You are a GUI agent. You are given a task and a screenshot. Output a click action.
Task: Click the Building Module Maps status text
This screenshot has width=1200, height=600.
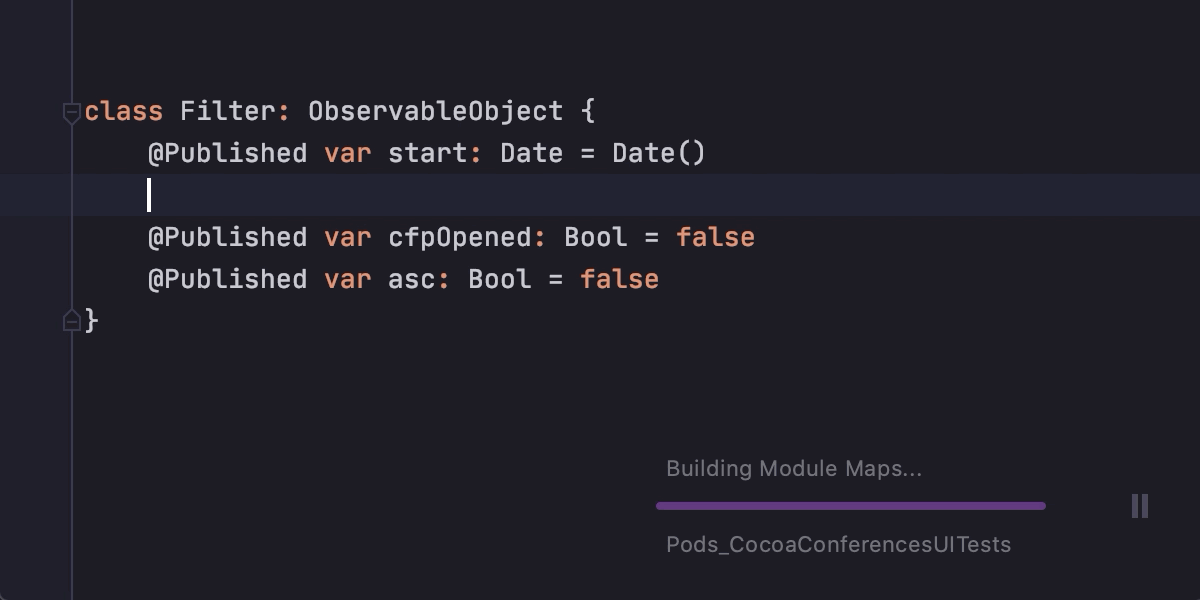coord(794,468)
